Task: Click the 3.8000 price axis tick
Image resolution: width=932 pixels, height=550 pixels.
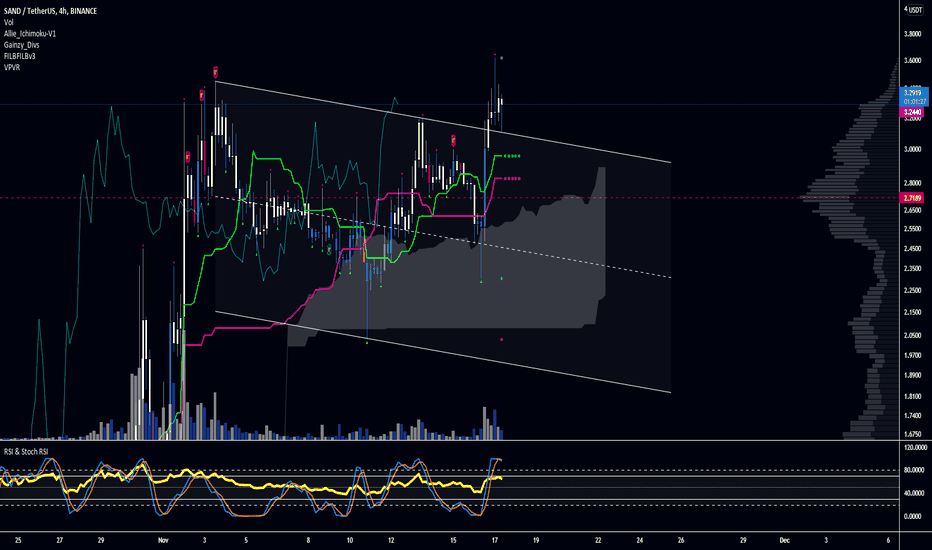Action: coord(912,34)
